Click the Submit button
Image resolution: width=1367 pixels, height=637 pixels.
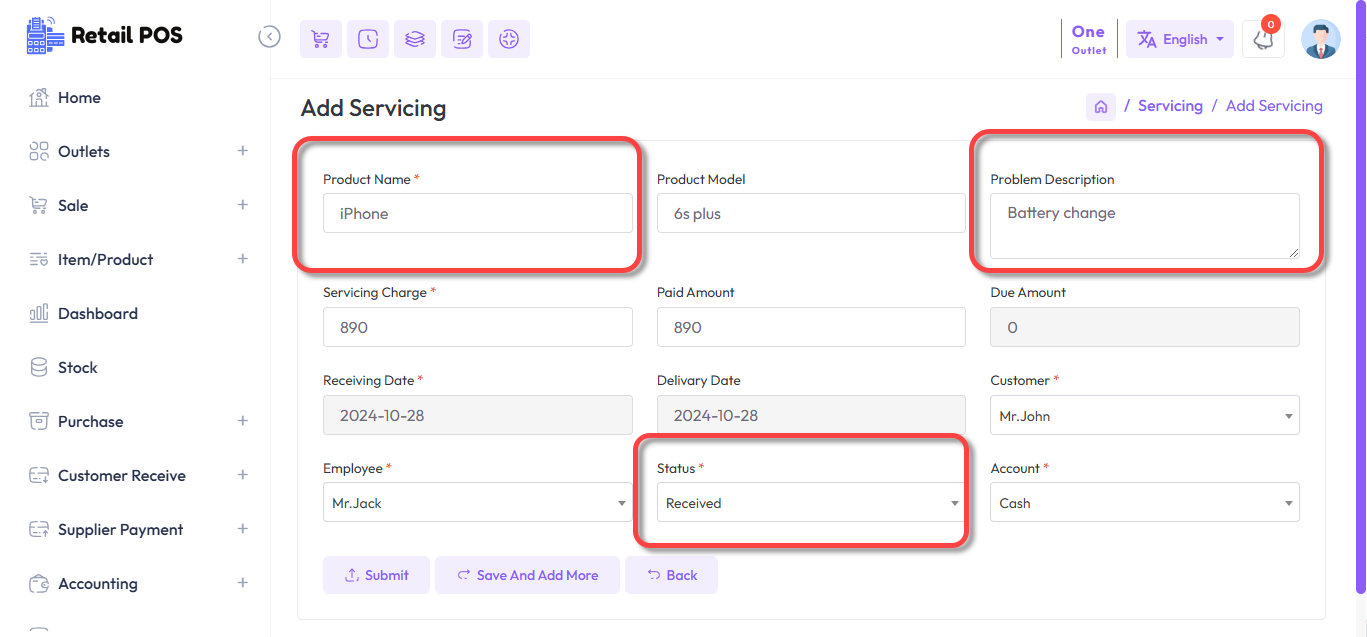376,575
